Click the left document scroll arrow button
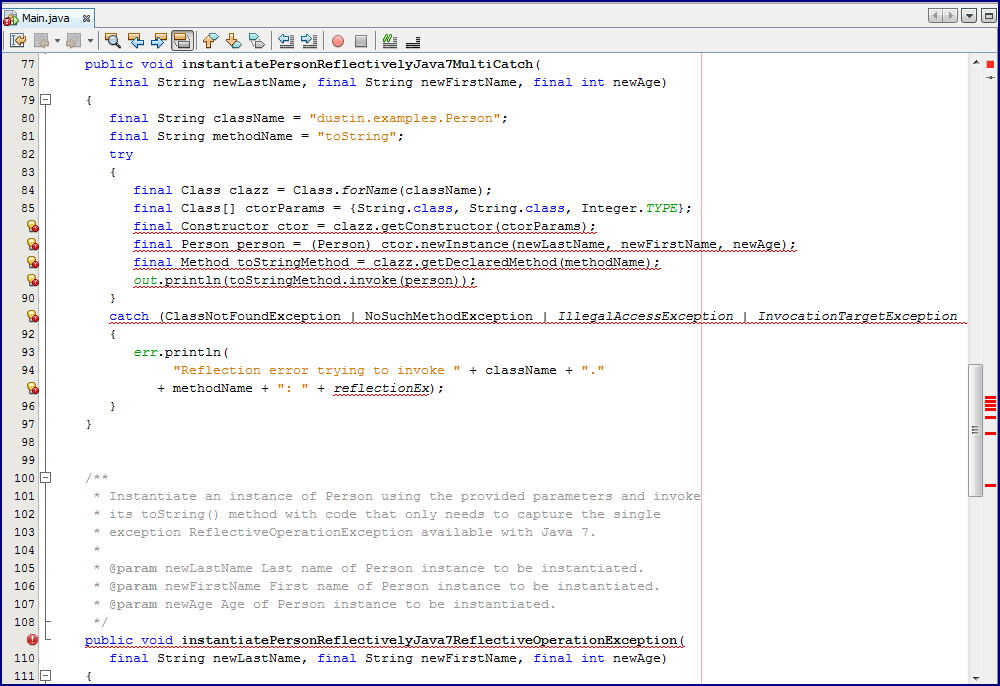1000x686 pixels. click(x=936, y=15)
